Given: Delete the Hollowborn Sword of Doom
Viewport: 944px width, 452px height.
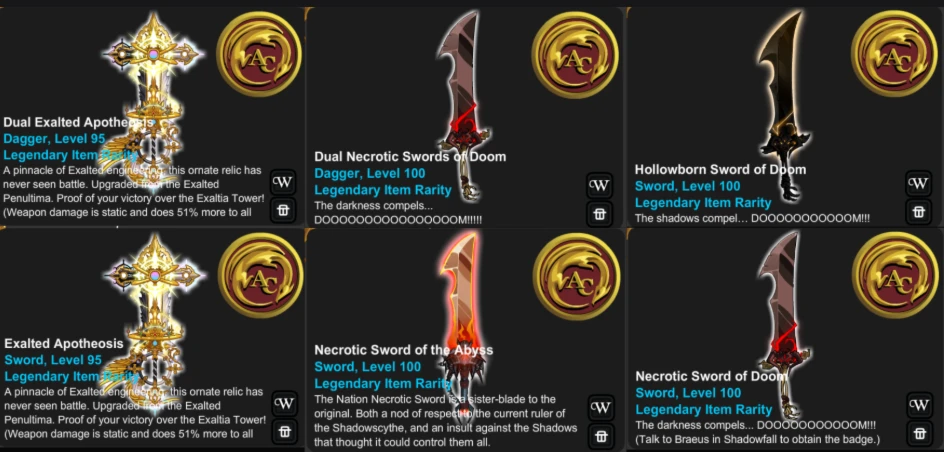Looking at the screenshot, I should coord(918,211).
